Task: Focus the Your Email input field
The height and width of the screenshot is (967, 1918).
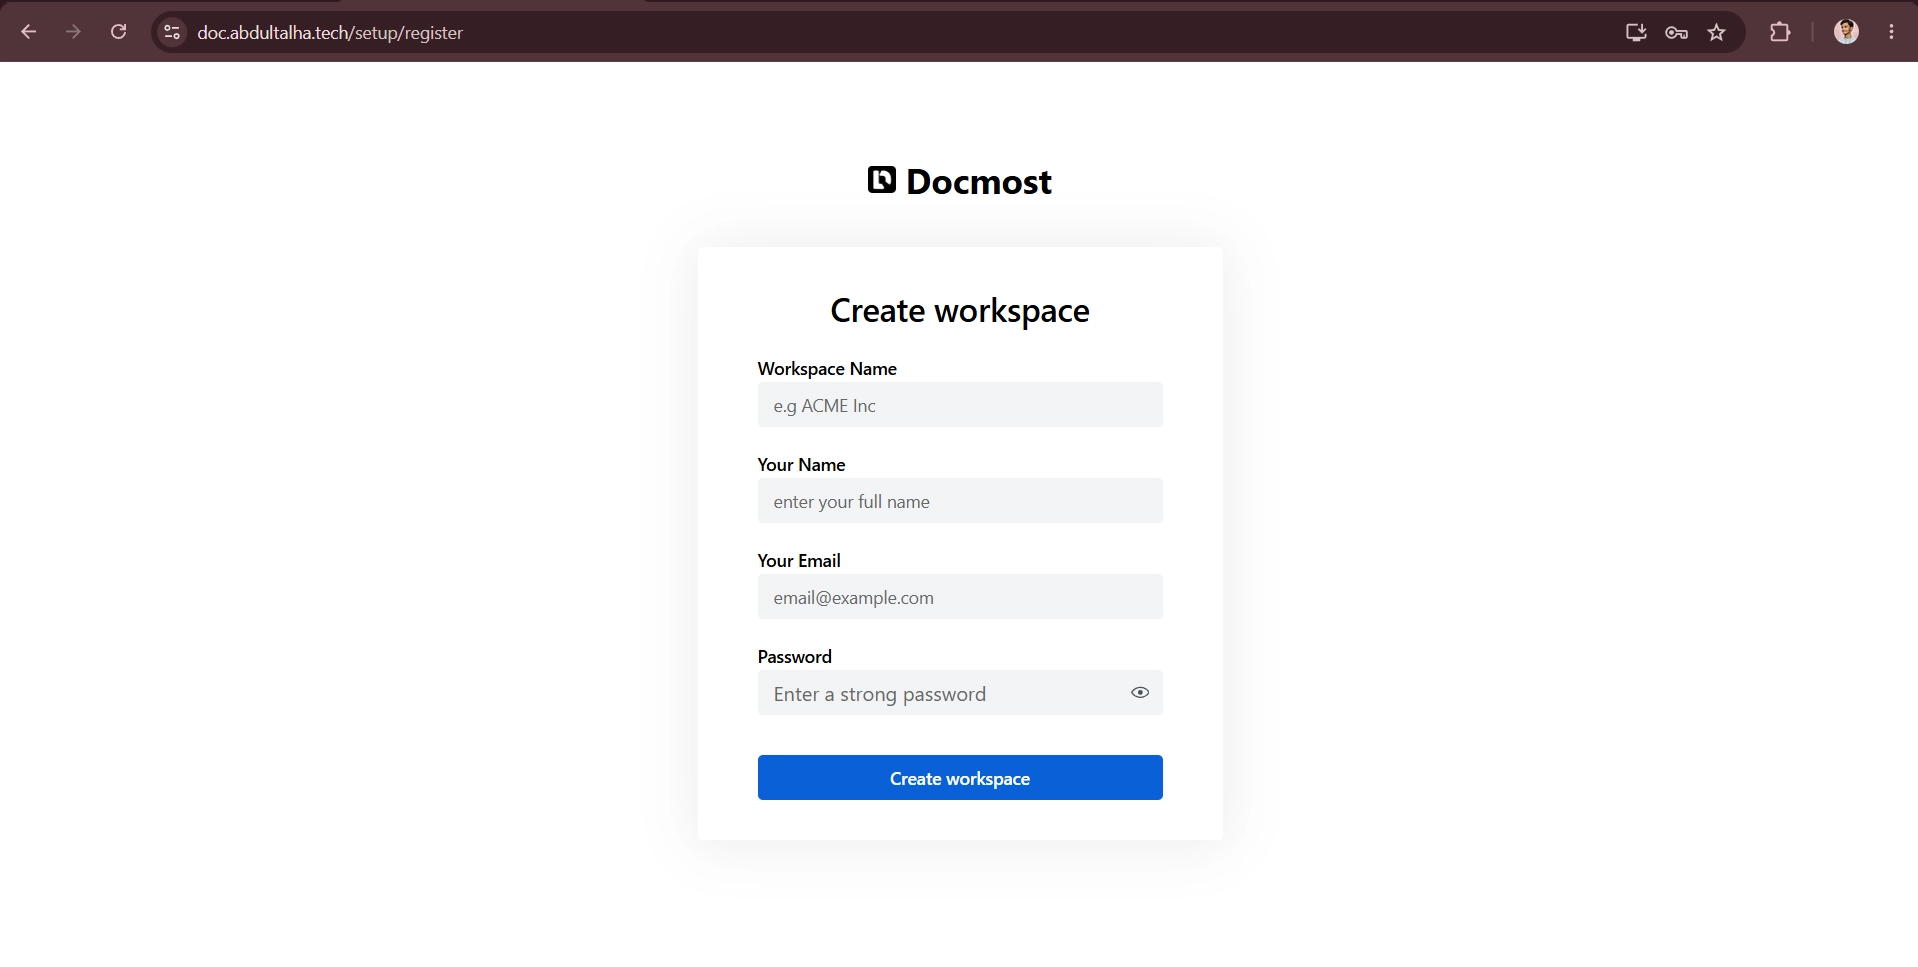Action: click(960, 597)
